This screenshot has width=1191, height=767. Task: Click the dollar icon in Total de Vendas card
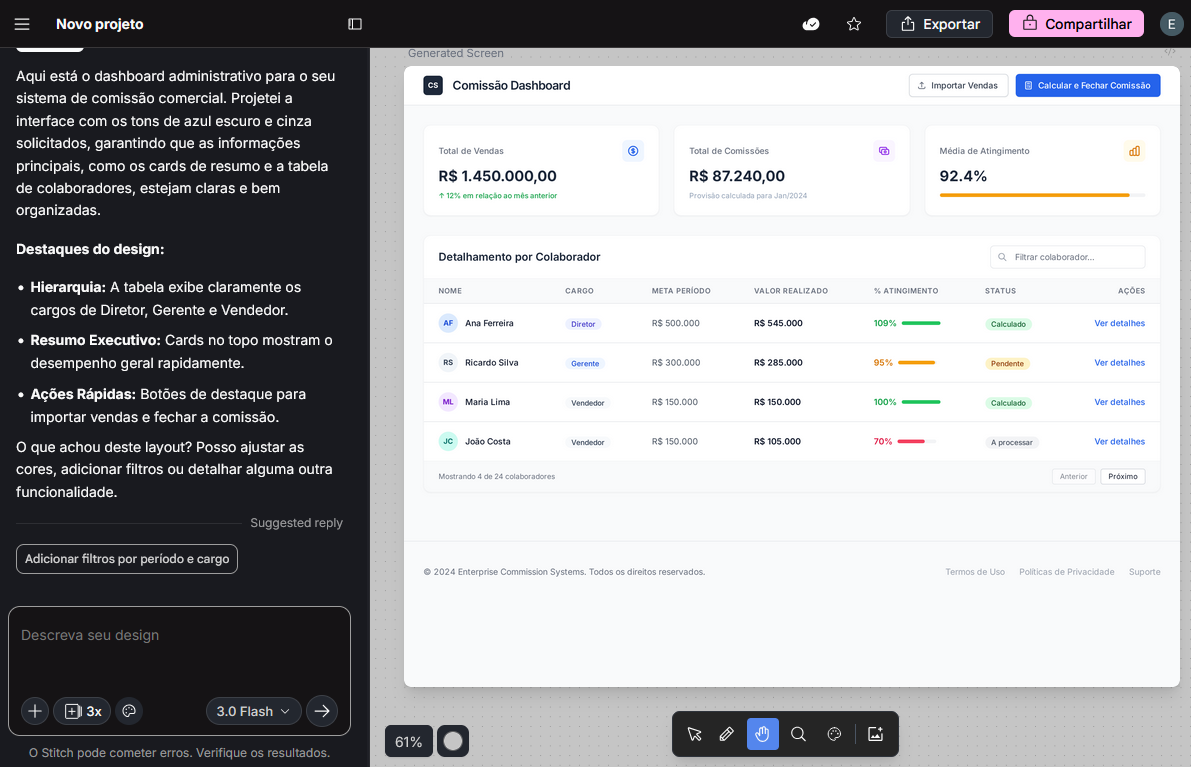tap(633, 150)
